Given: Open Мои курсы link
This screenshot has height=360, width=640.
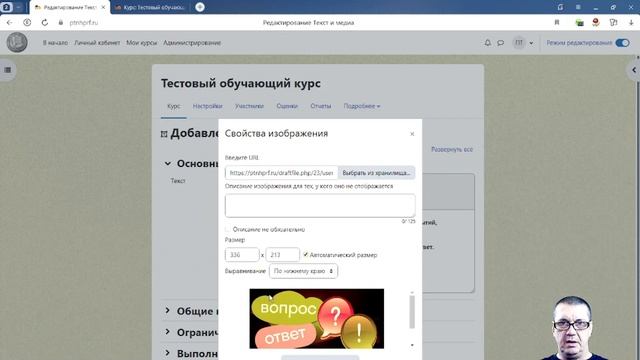Looking at the screenshot, I should tap(142, 43).
